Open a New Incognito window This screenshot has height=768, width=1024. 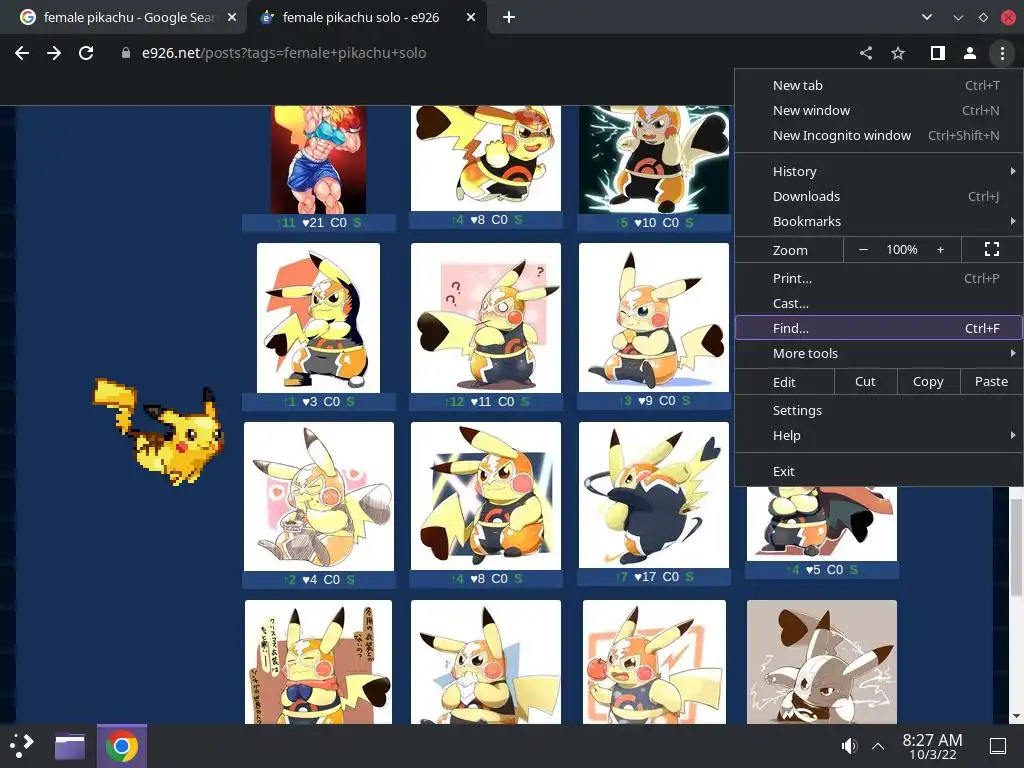[x=879, y=135]
